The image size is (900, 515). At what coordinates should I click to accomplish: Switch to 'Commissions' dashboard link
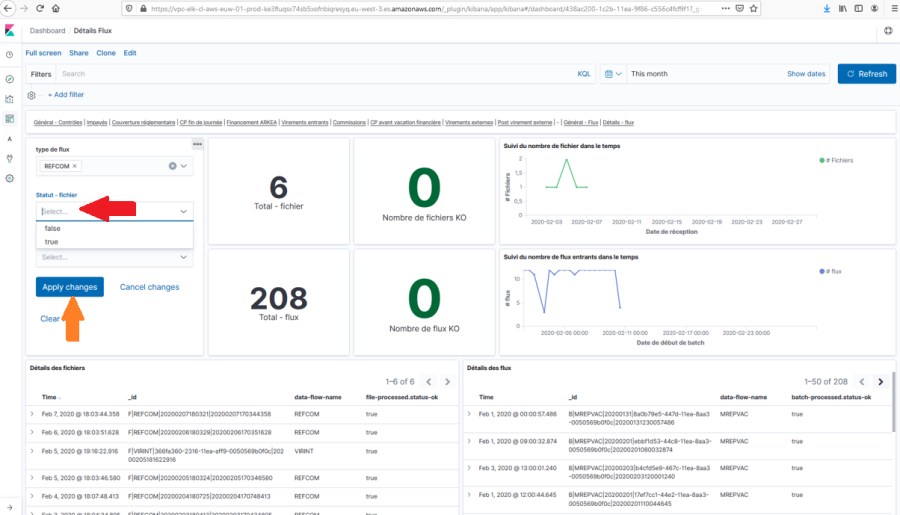click(349, 122)
